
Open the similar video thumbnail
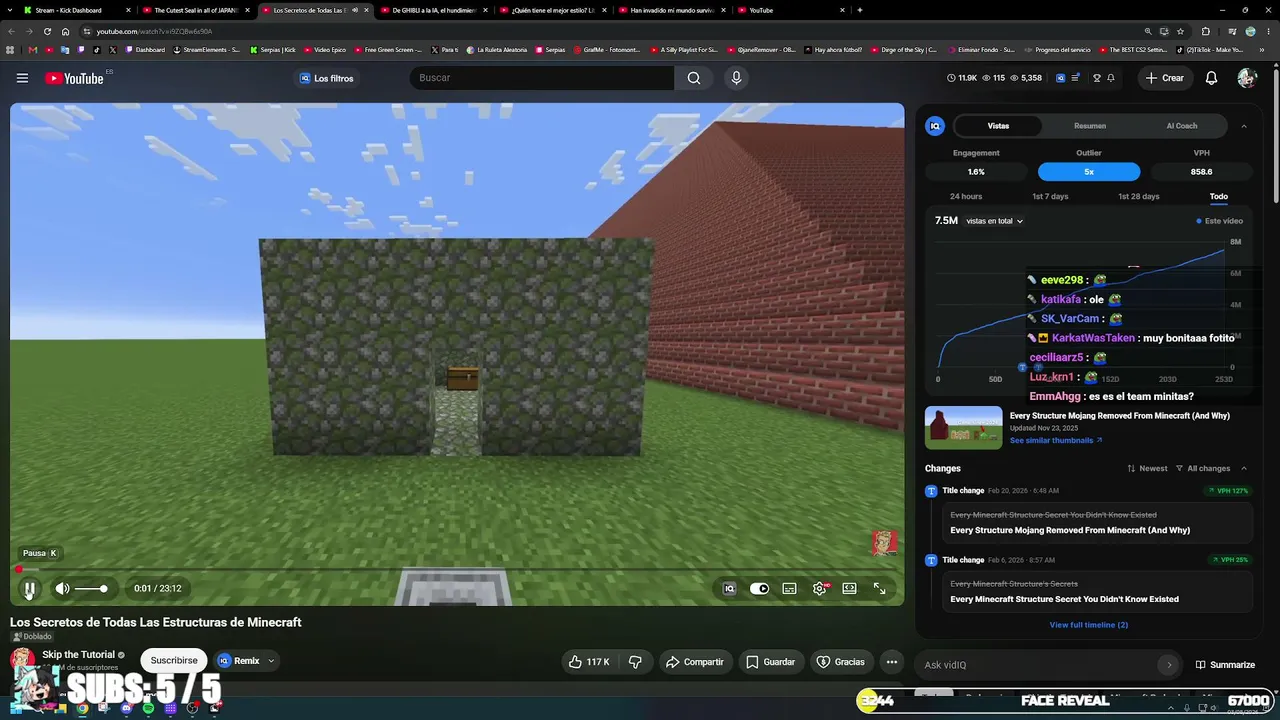pos(963,428)
